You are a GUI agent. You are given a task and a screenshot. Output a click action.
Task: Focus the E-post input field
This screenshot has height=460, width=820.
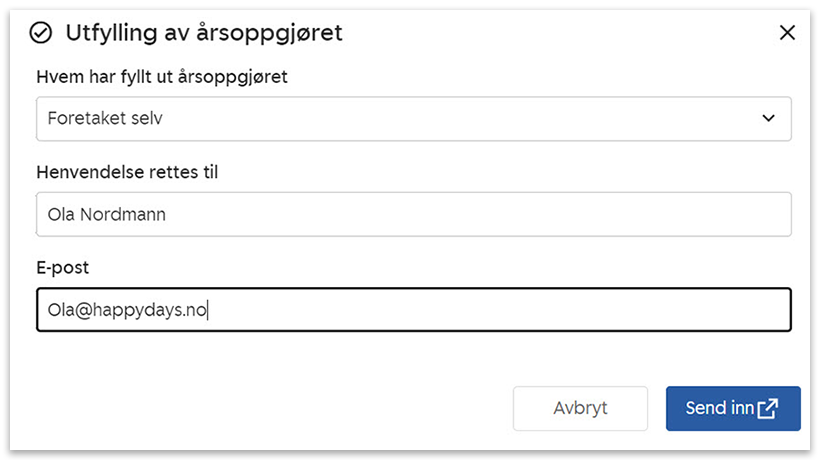click(x=413, y=310)
